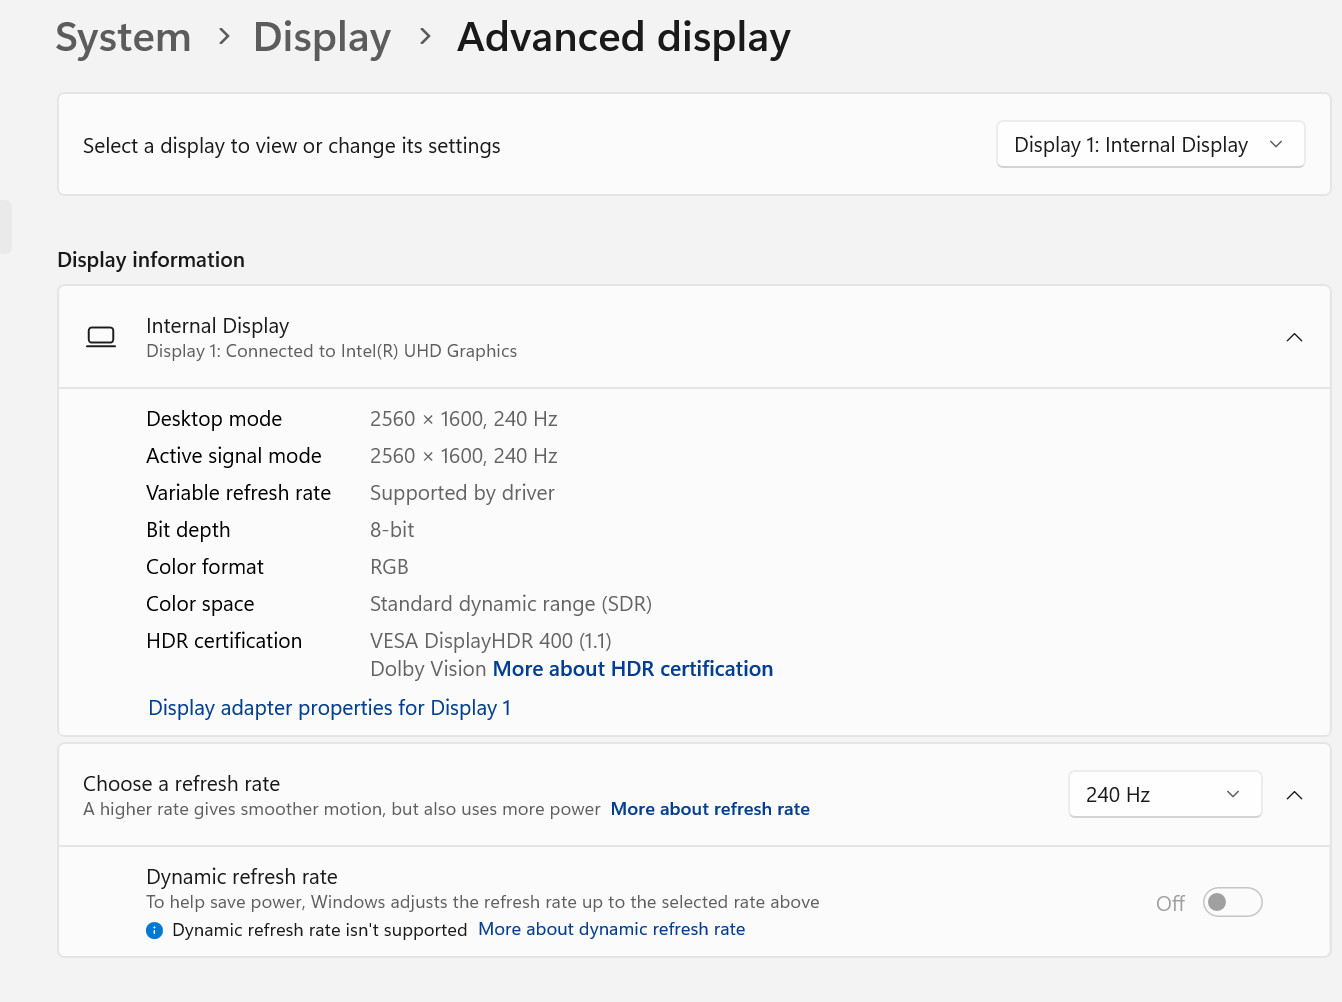Click the RGB color format value
1342x1002 pixels.
pyautogui.click(x=389, y=567)
